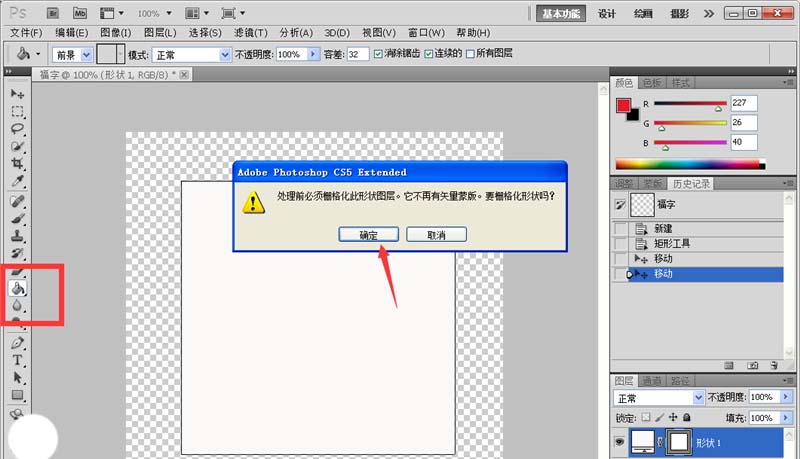
Task: Select the Brush tool
Action: tap(17, 219)
